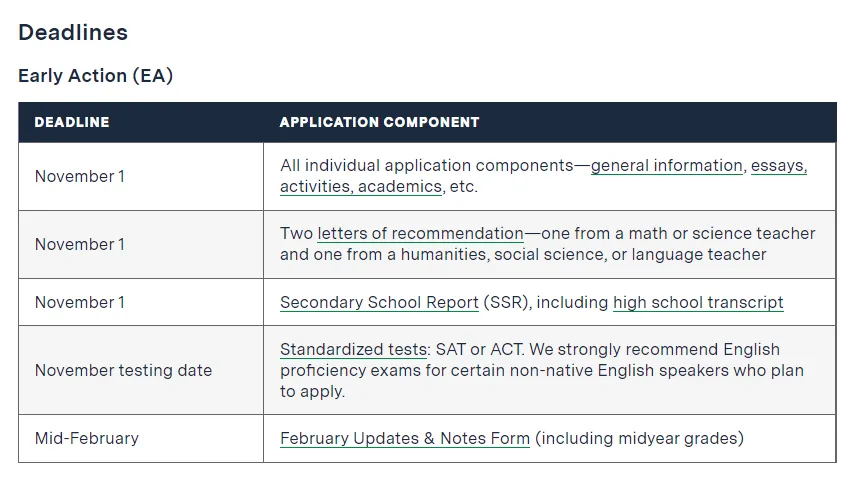Click the DEADLINE column header
Image resolution: width=849 pixels, height=479 pixels.
72,122
